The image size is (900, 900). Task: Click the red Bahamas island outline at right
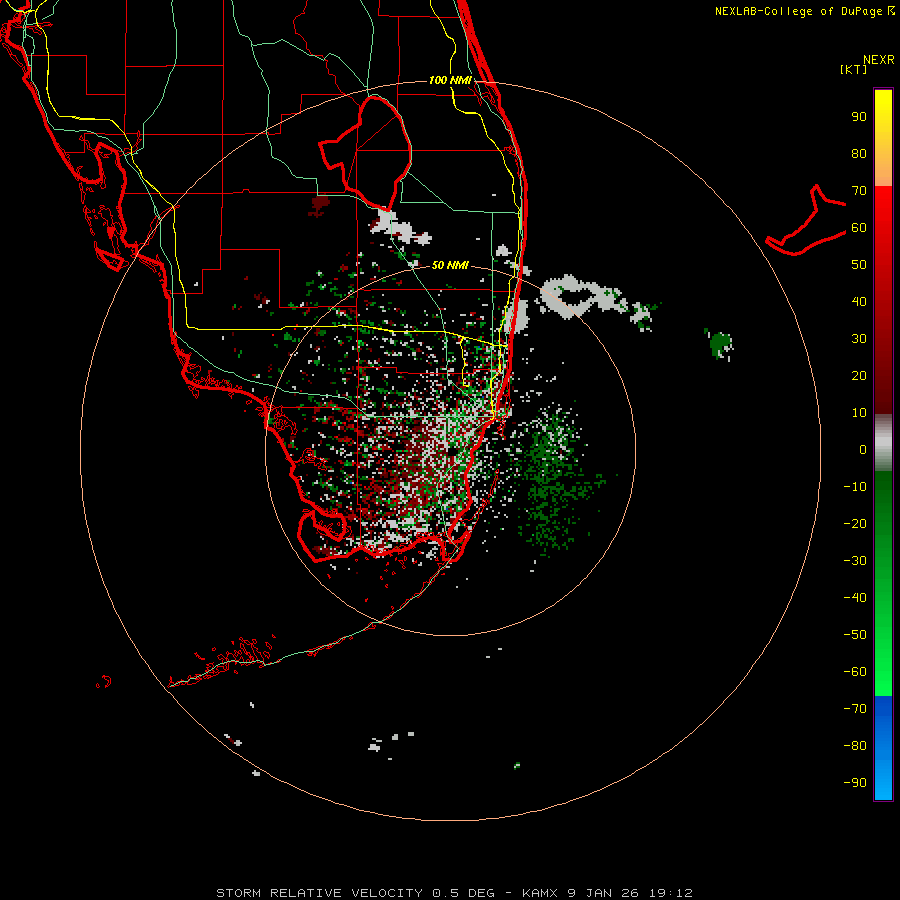(806, 220)
